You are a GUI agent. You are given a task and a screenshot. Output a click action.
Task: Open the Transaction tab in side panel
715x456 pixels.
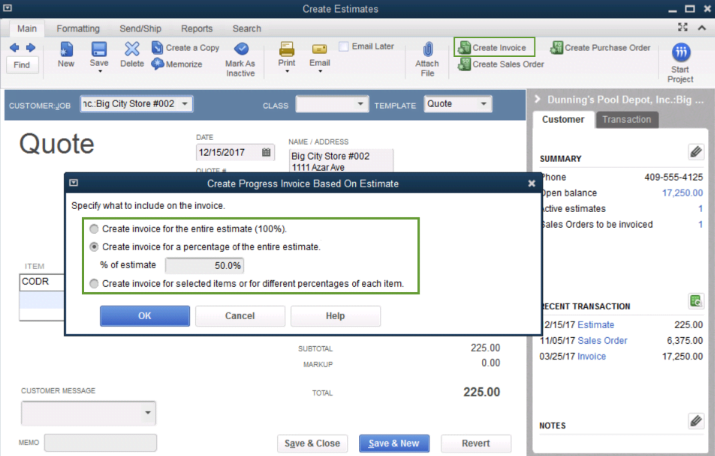click(627, 119)
